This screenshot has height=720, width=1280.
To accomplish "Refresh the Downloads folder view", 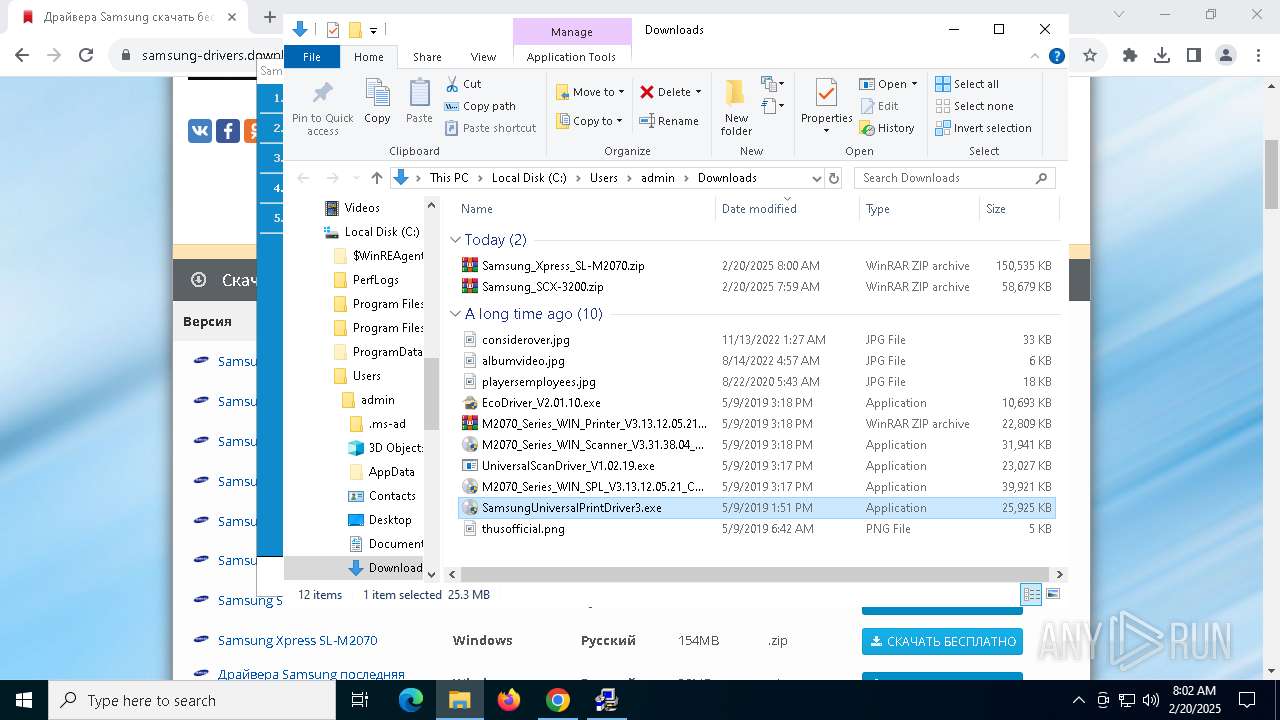I will coord(834,178).
